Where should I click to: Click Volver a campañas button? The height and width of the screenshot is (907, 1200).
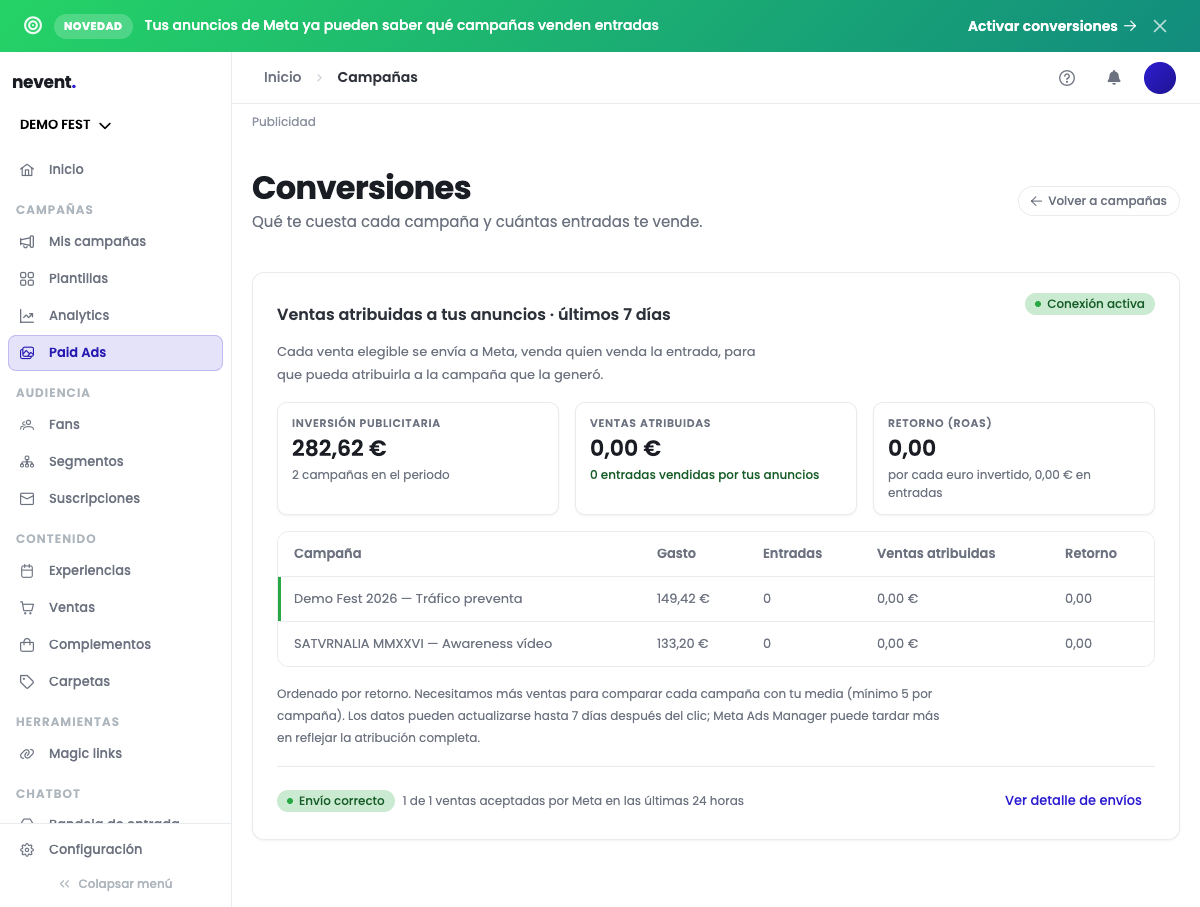pyautogui.click(x=1098, y=201)
